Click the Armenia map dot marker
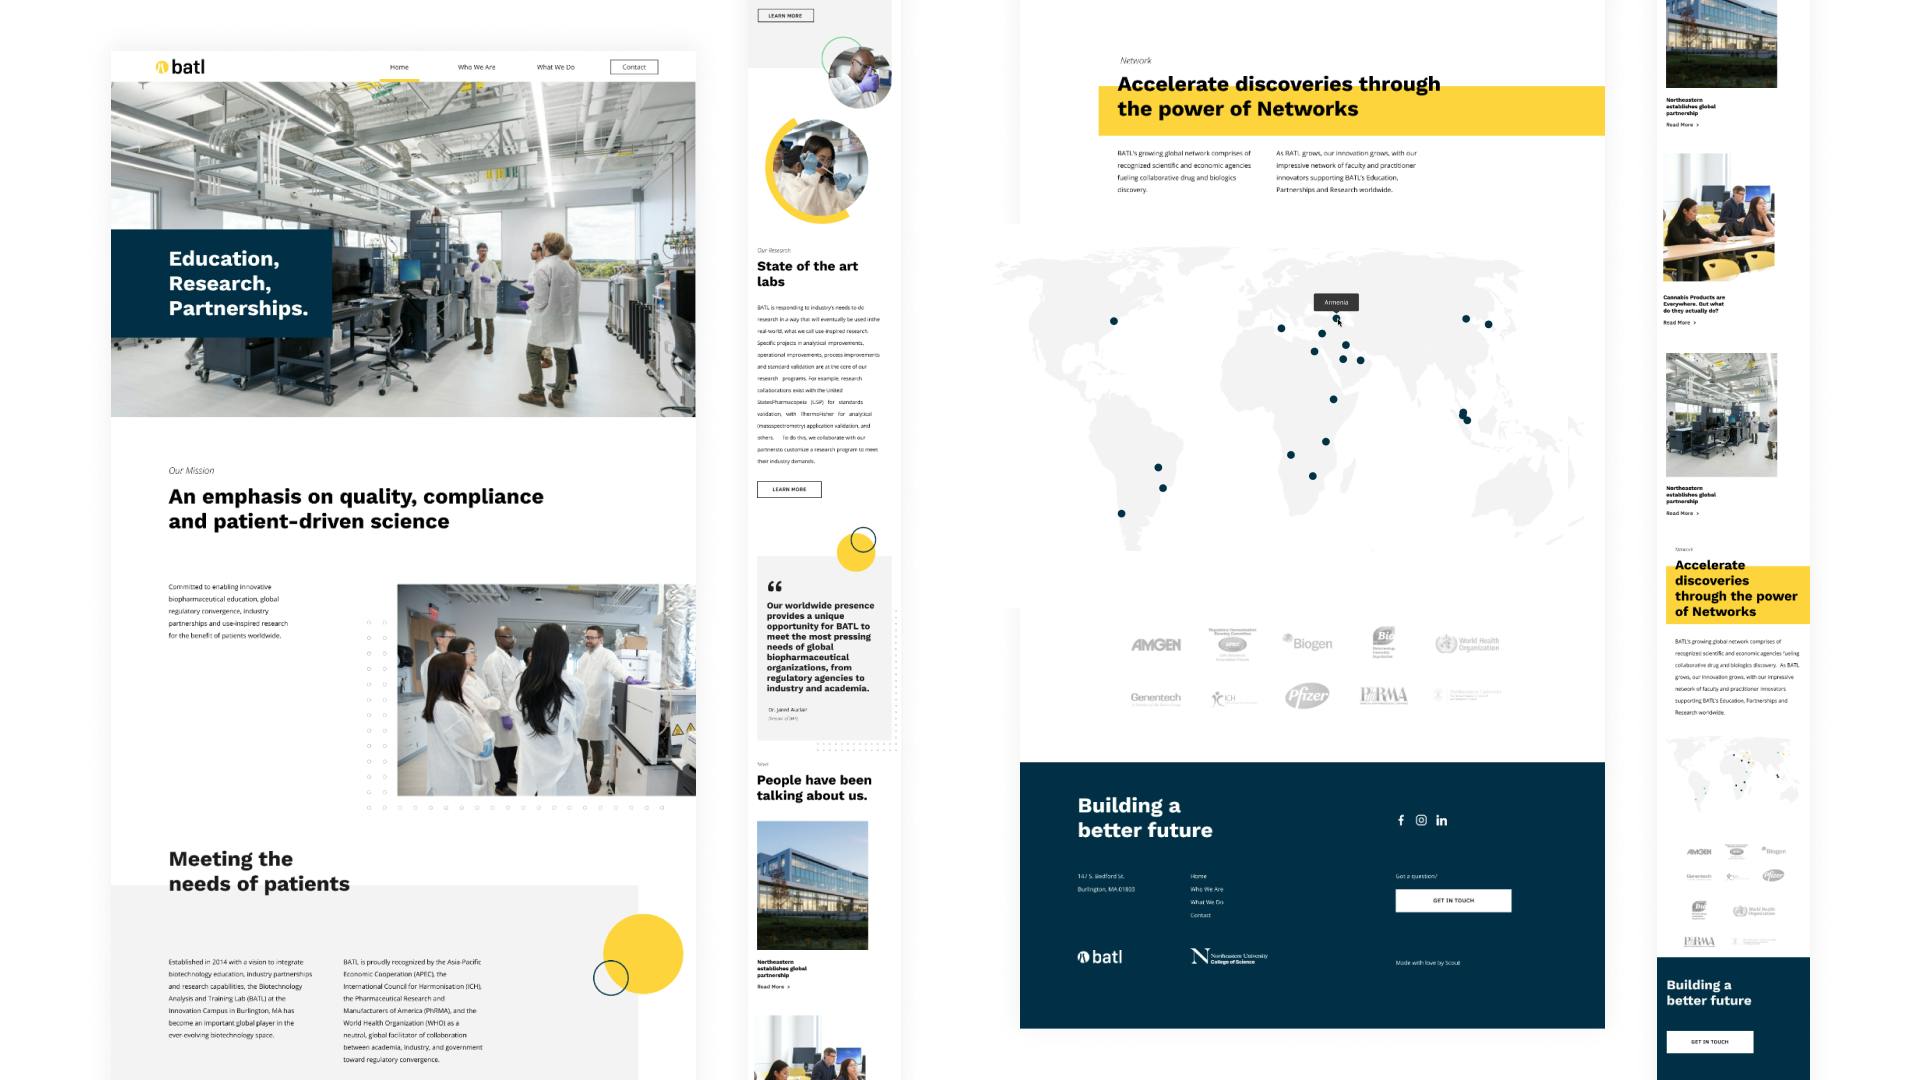This screenshot has height=1080, width=1920. pos(1336,319)
